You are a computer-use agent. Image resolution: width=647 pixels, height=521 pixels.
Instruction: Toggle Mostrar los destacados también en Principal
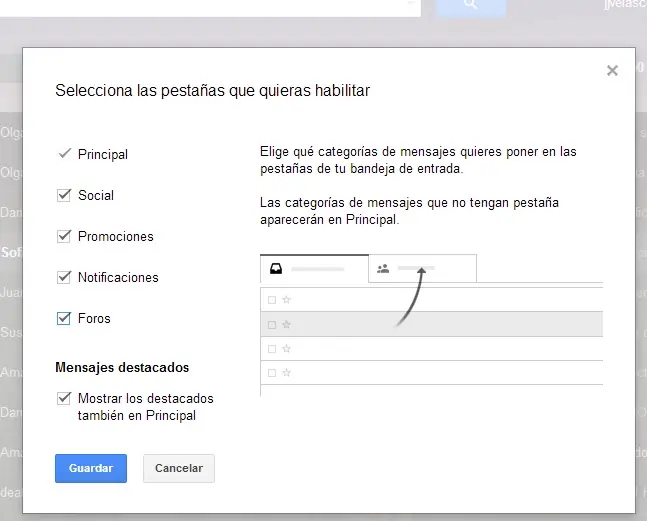coord(64,398)
